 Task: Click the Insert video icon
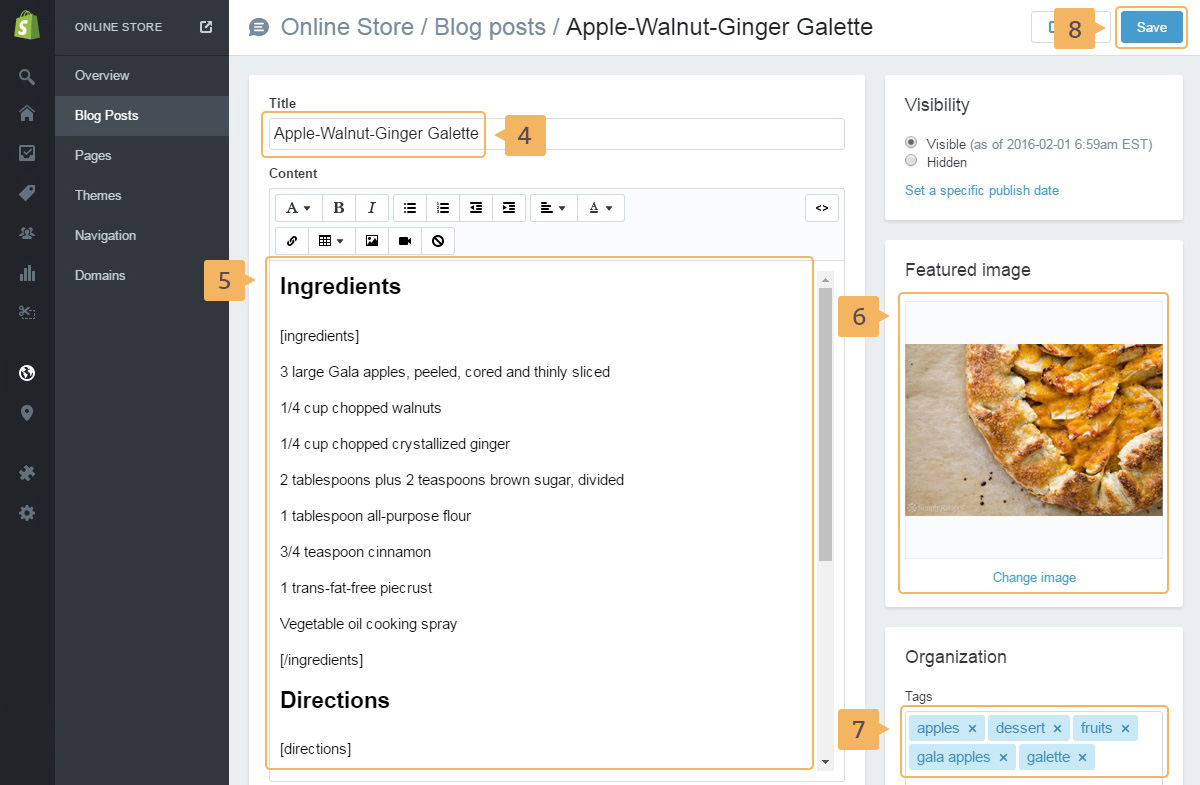[405, 241]
